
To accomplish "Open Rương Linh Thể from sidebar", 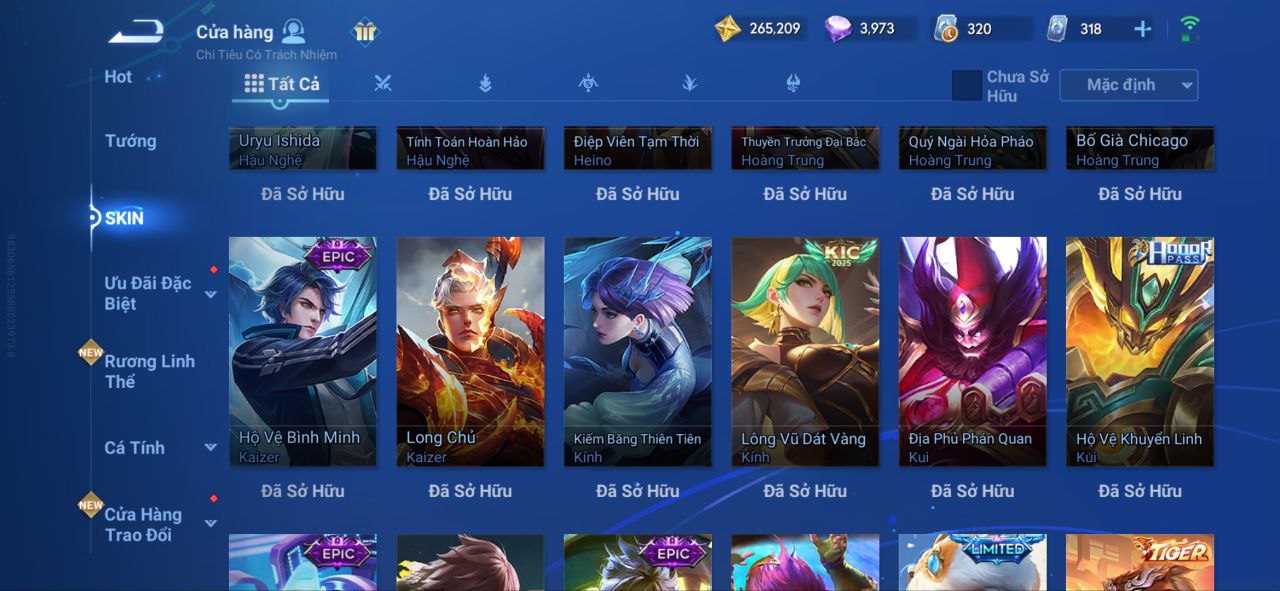I will point(150,371).
